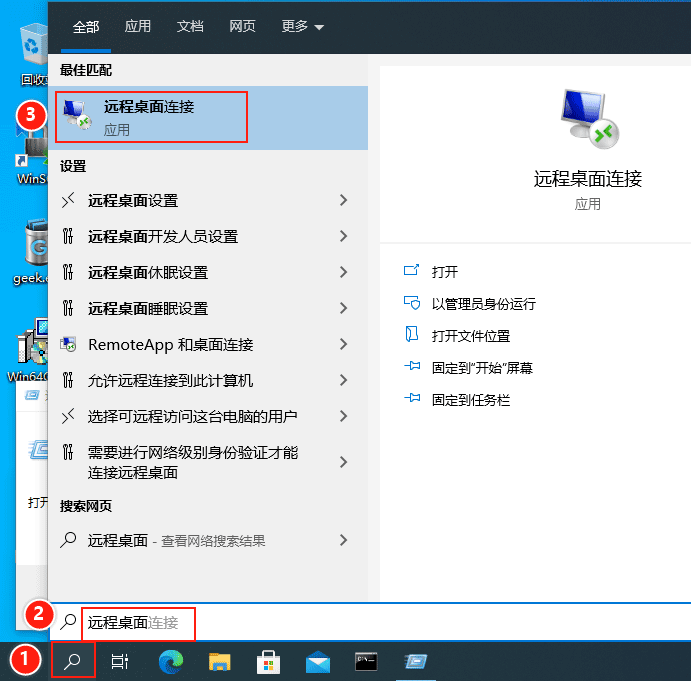Expand the 选择可远程访问这台电脑的用户 arrow

(344, 416)
